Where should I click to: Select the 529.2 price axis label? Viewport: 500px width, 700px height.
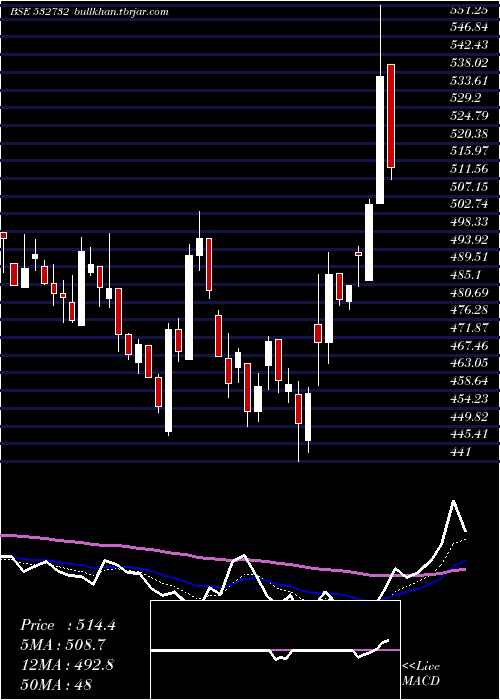pos(465,98)
